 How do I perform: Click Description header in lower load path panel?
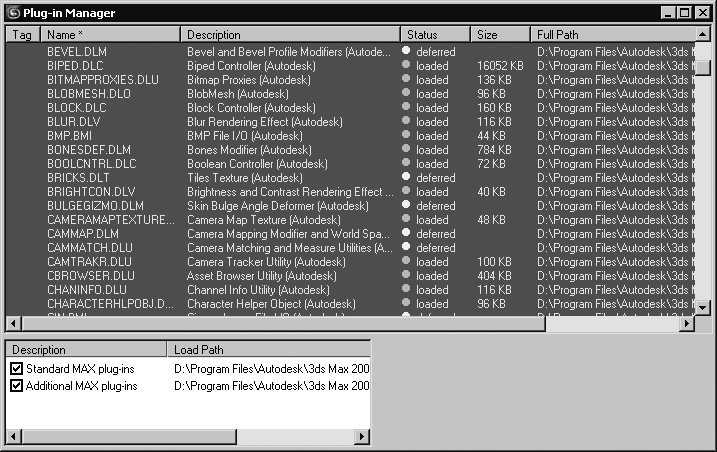point(86,350)
